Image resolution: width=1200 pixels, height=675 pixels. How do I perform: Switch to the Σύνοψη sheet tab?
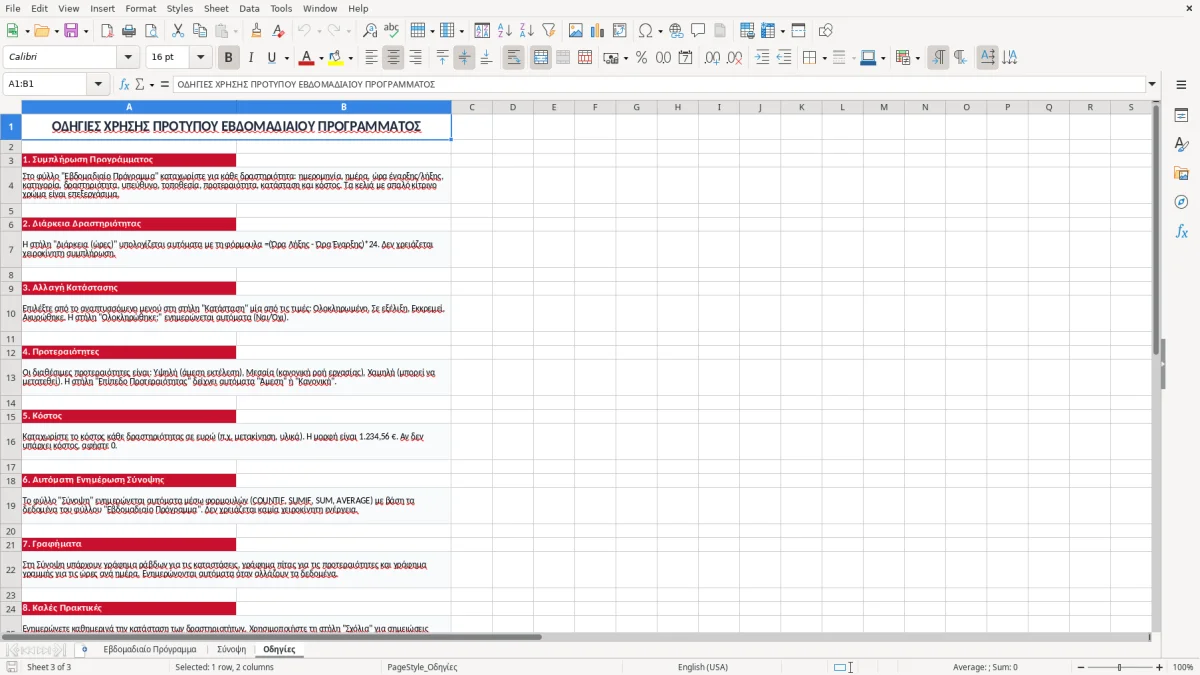231,650
